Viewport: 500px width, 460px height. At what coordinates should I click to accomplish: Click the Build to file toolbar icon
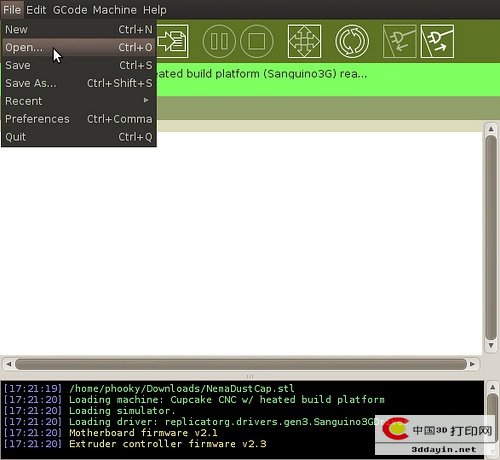[x=173, y=41]
